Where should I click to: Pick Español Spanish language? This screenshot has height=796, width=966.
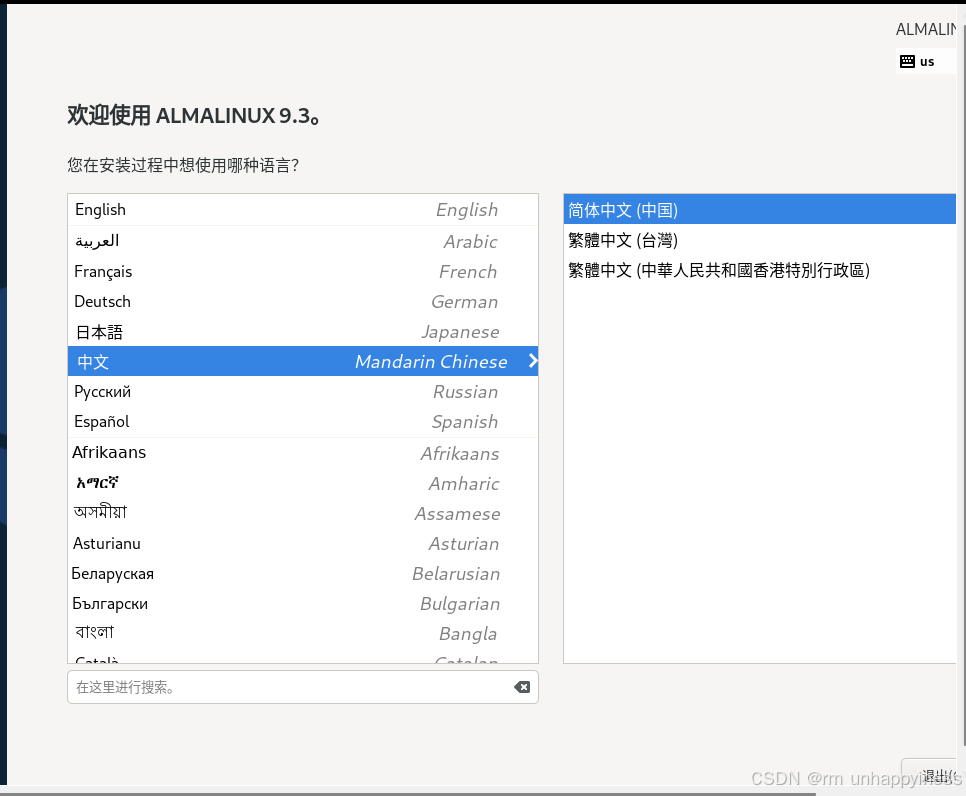point(302,421)
